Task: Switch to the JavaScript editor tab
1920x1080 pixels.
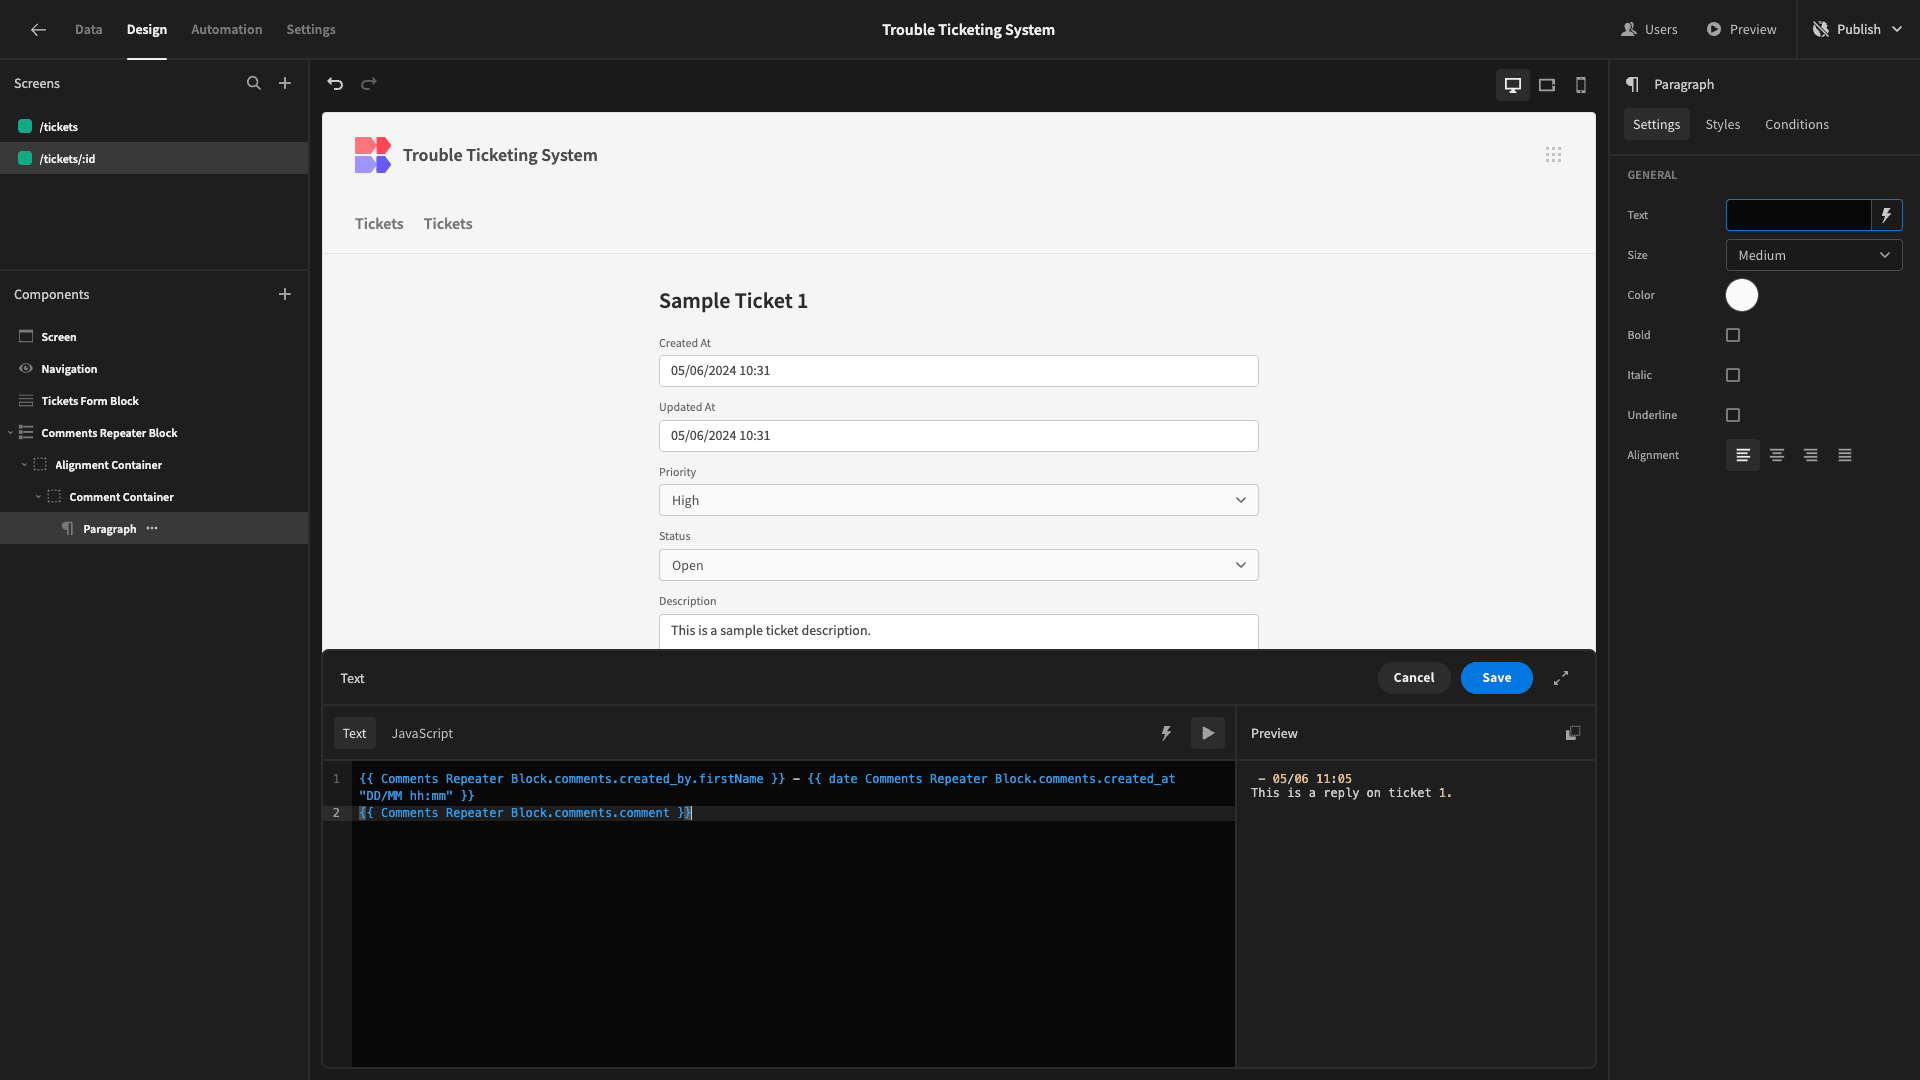Action: (x=422, y=733)
